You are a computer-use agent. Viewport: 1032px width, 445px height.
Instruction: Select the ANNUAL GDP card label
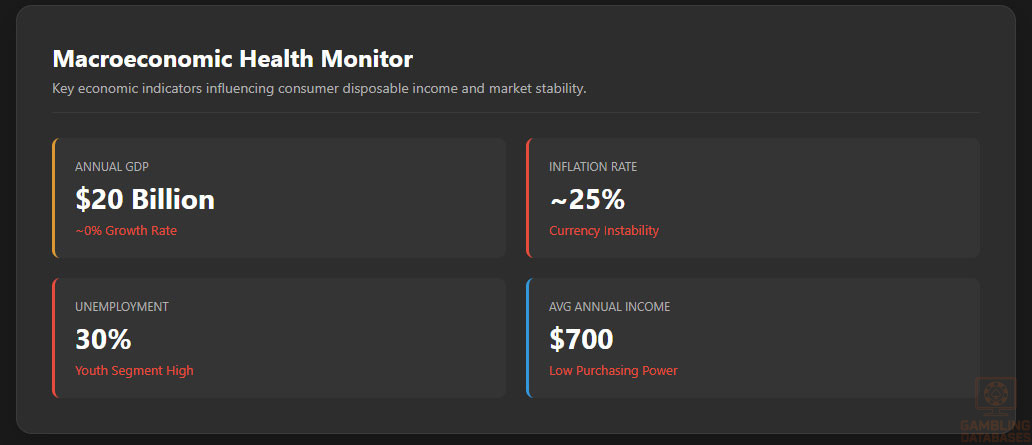tap(112, 167)
